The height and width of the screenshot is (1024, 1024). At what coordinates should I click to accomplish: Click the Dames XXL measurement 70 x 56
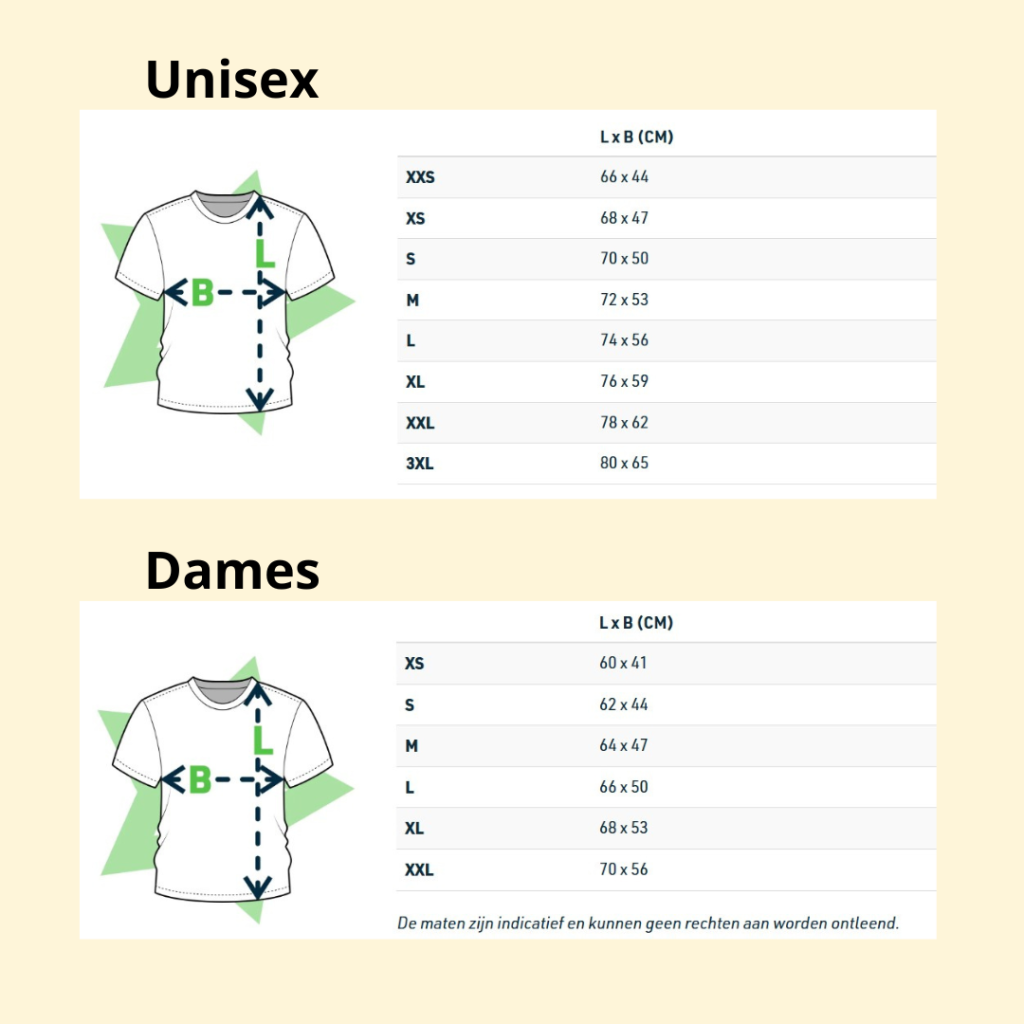624,869
